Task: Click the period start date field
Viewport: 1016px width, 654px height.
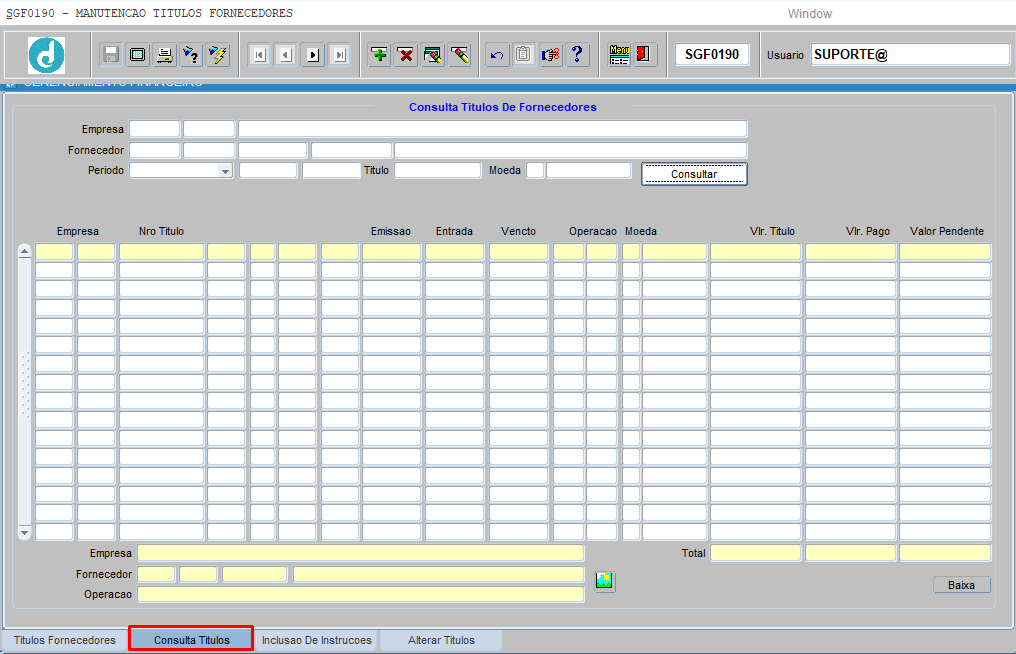Action: 268,170
